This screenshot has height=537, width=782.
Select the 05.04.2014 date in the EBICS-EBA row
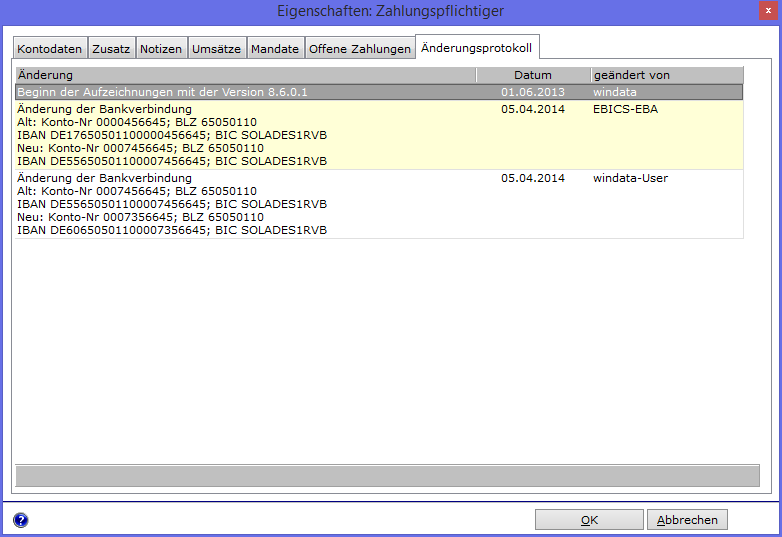(x=533, y=109)
